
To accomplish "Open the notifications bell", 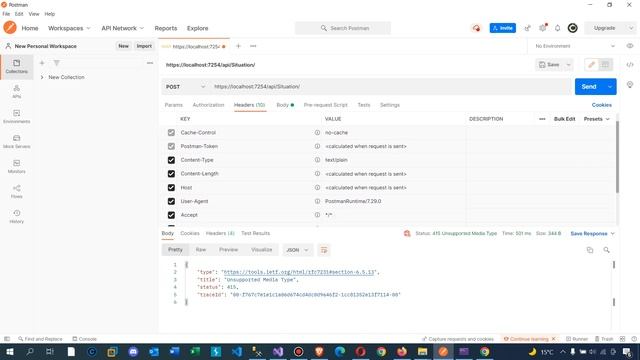I will (557, 28).
